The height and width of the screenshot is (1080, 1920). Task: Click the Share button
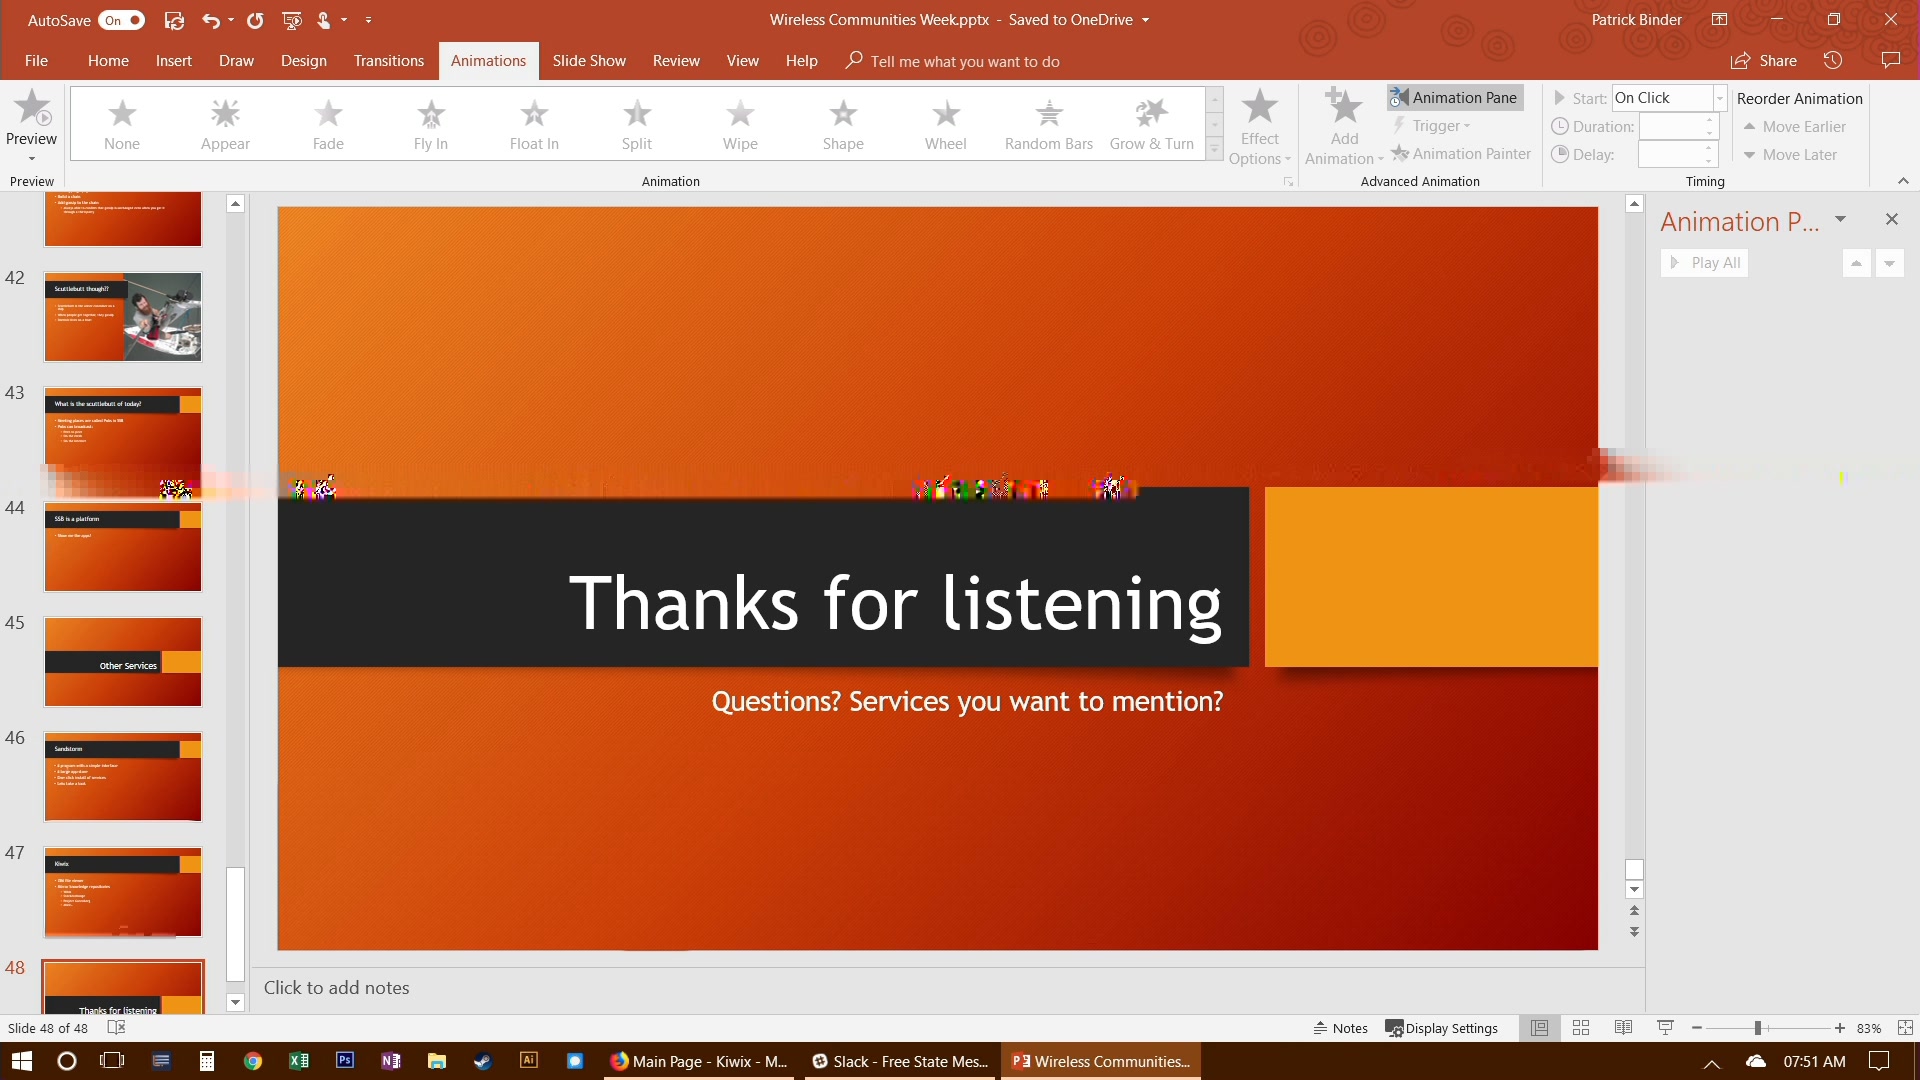pyautogui.click(x=1764, y=61)
